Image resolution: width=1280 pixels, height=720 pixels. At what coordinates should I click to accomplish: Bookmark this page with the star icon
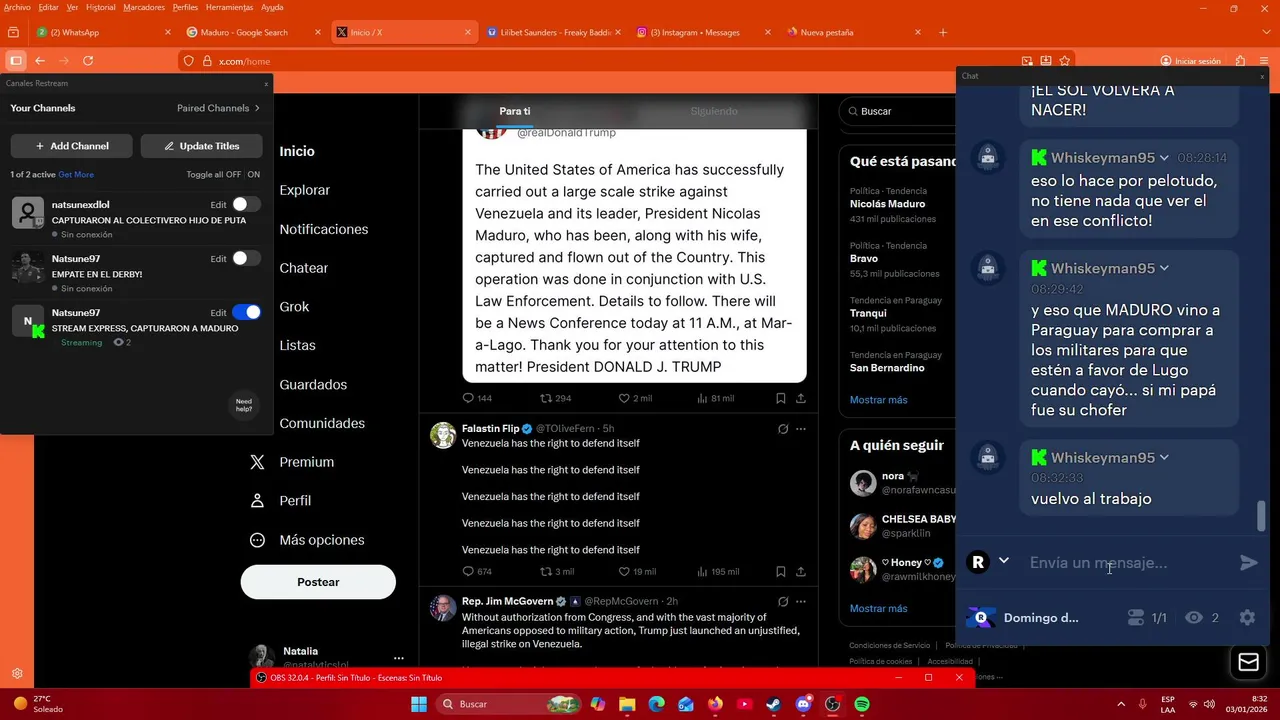tap(1065, 61)
